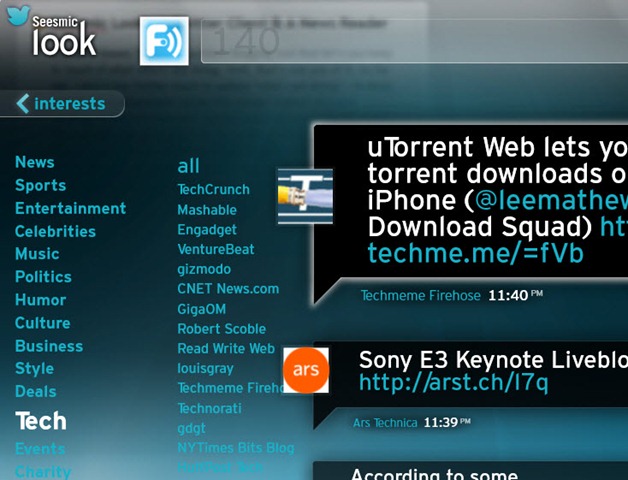Screen dimensions: 628x480
Task: Filter by gdgt source
Action: [191, 428]
